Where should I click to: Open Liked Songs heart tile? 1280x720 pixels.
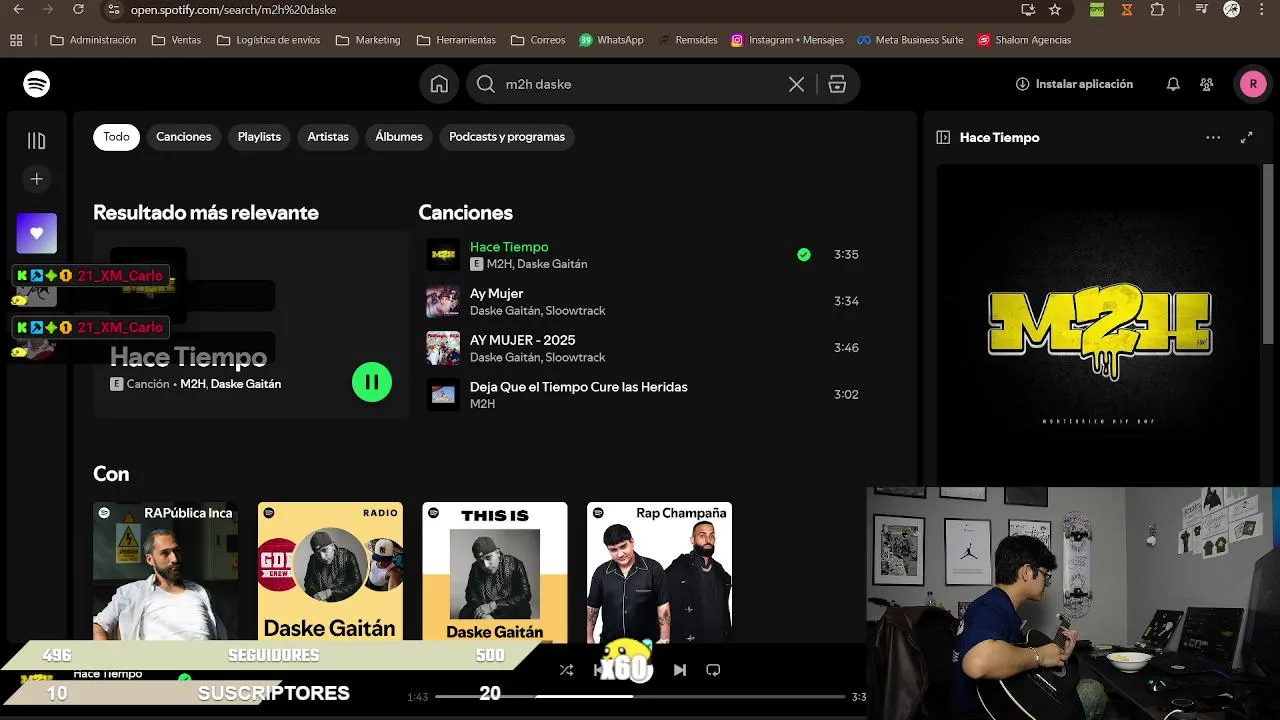point(37,233)
